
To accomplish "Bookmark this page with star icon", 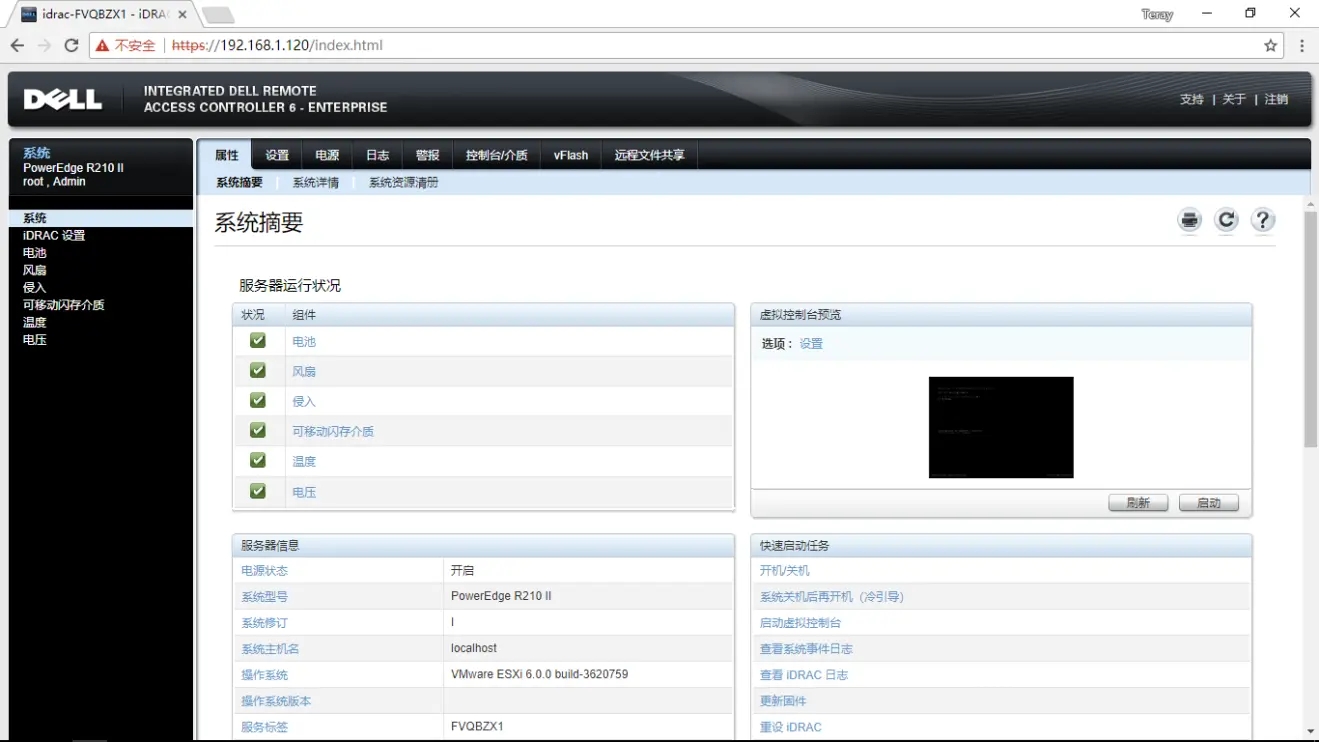I will (x=1270, y=45).
